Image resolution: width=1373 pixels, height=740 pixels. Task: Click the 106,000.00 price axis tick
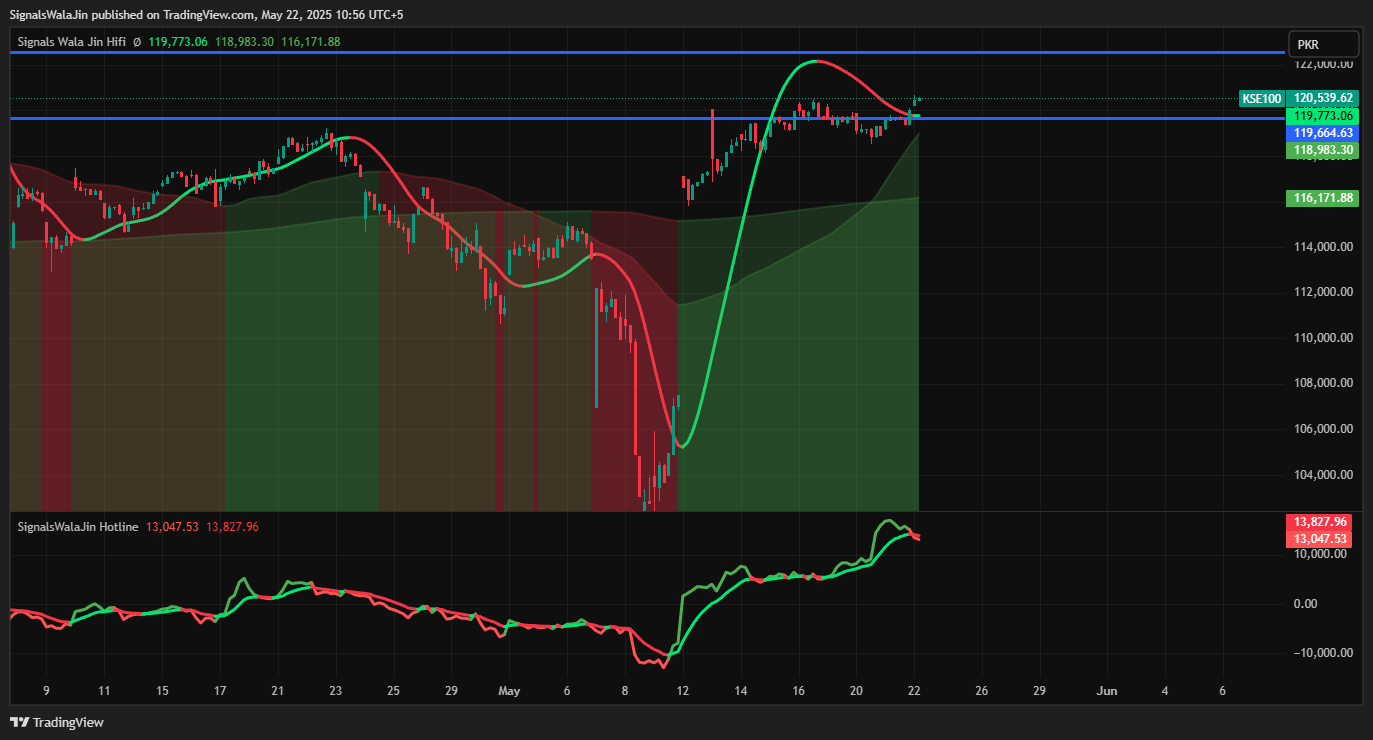[1323, 429]
